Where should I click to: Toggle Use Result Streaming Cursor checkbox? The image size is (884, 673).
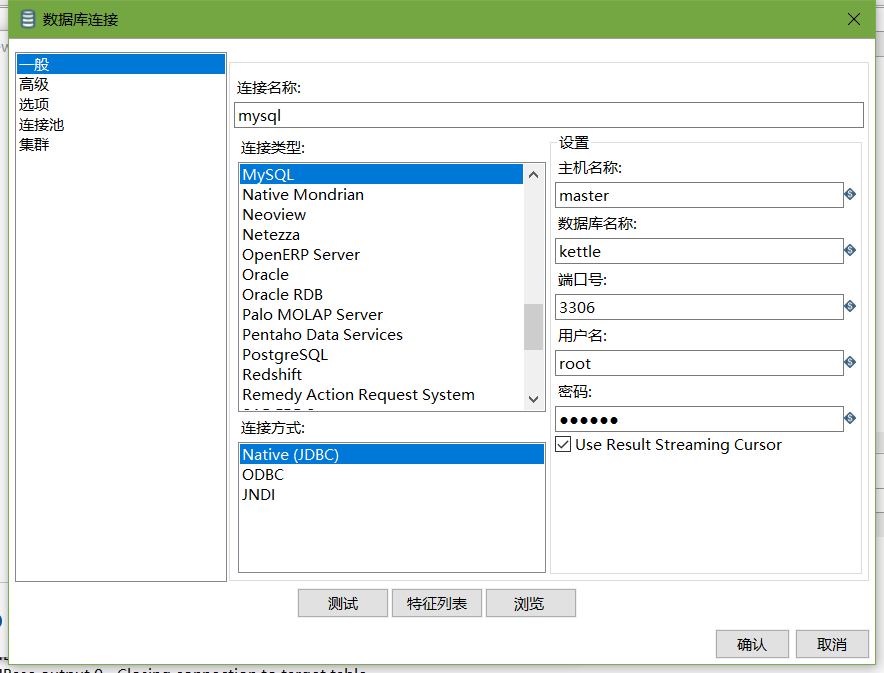(x=563, y=444)
